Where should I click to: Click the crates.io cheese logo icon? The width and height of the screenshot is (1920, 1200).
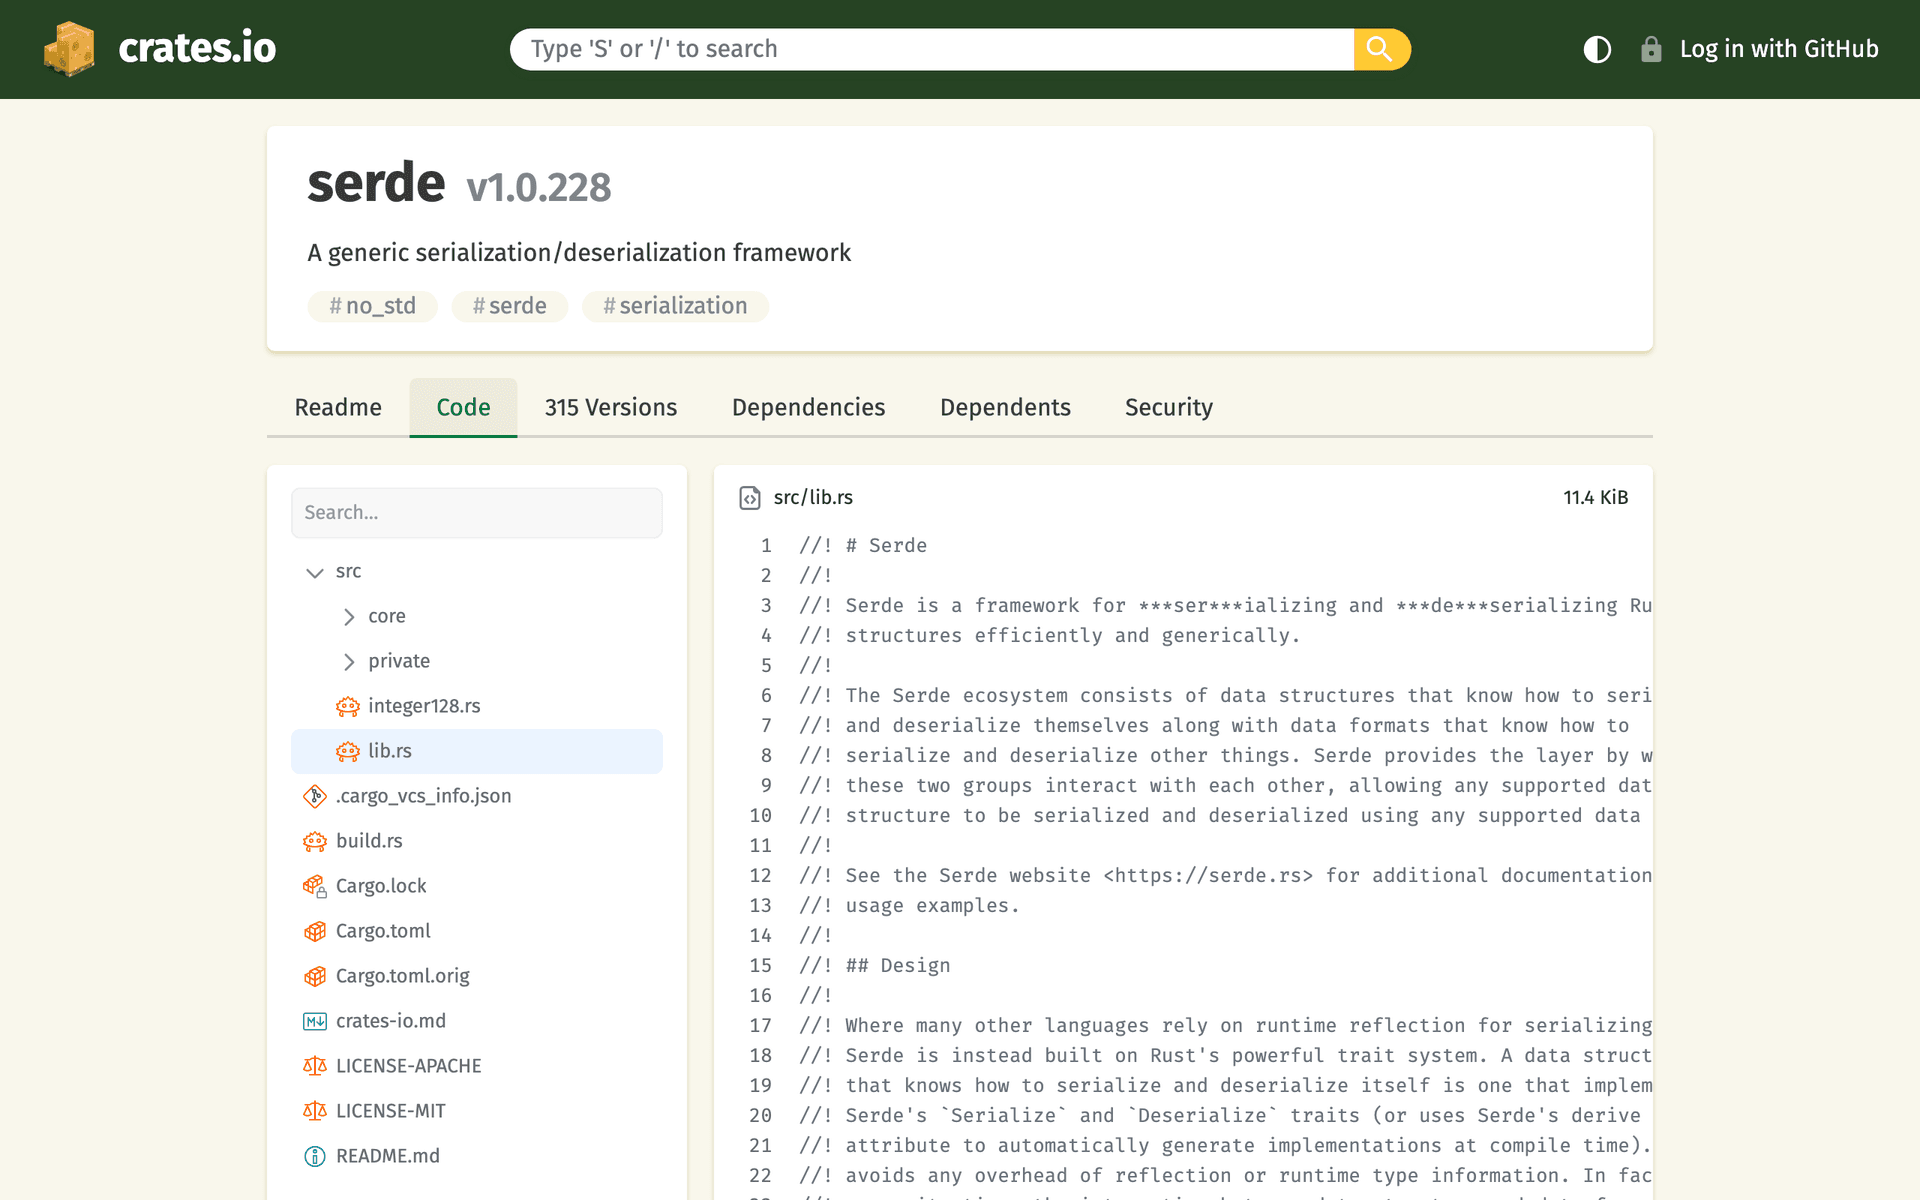click(69, 49)
